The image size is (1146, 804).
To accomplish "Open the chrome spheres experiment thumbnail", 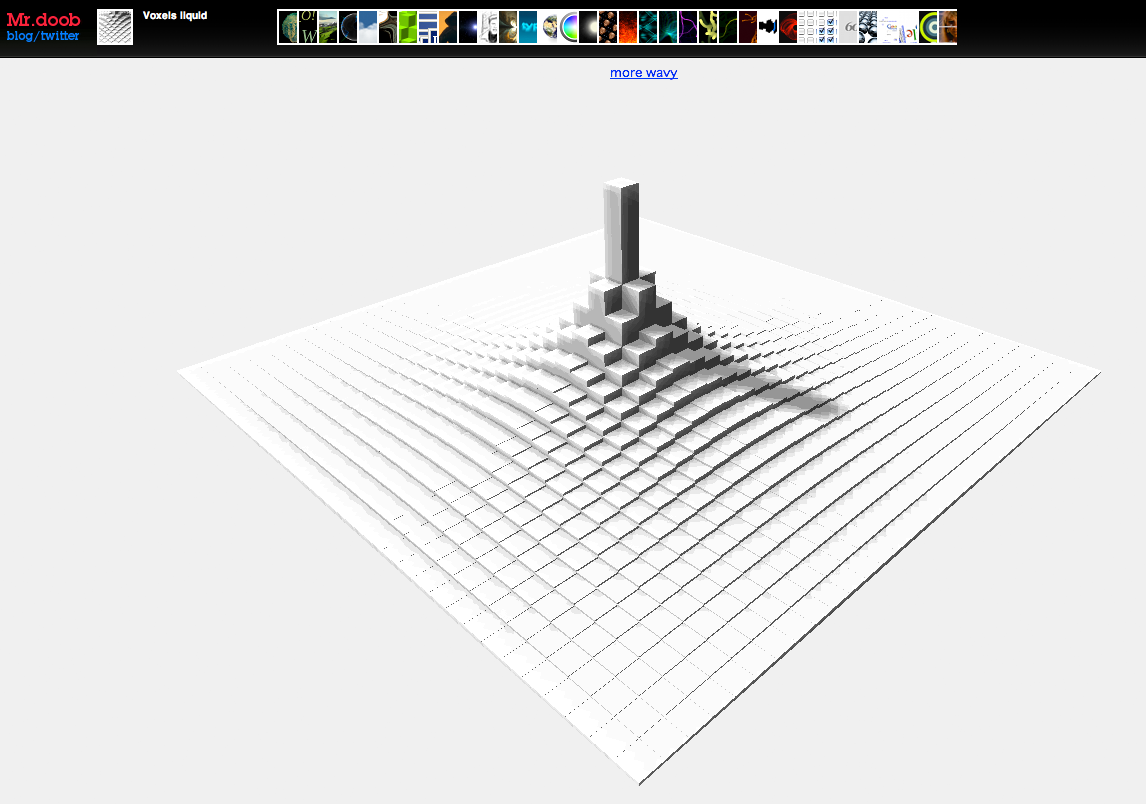I will click(868, 27).
